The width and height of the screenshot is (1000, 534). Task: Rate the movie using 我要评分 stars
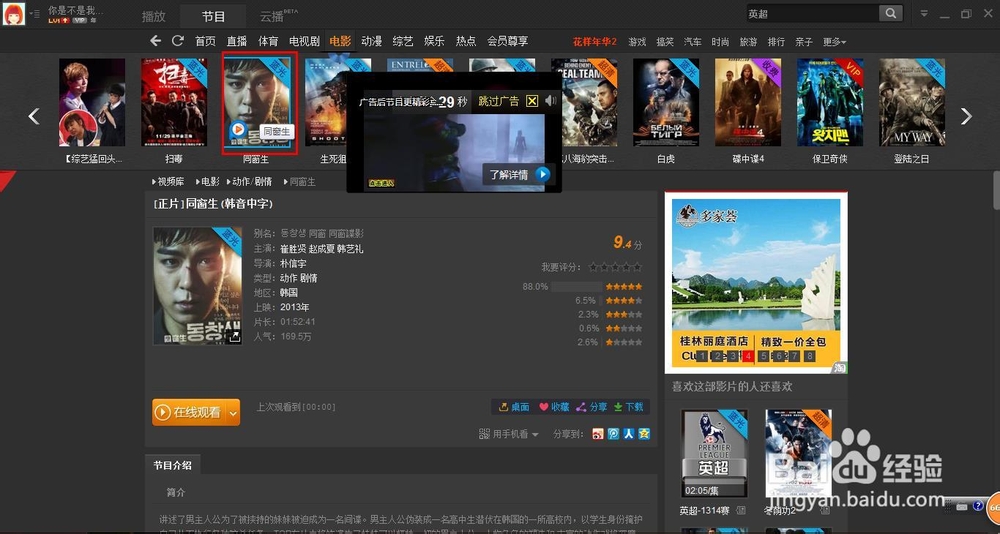615,267
